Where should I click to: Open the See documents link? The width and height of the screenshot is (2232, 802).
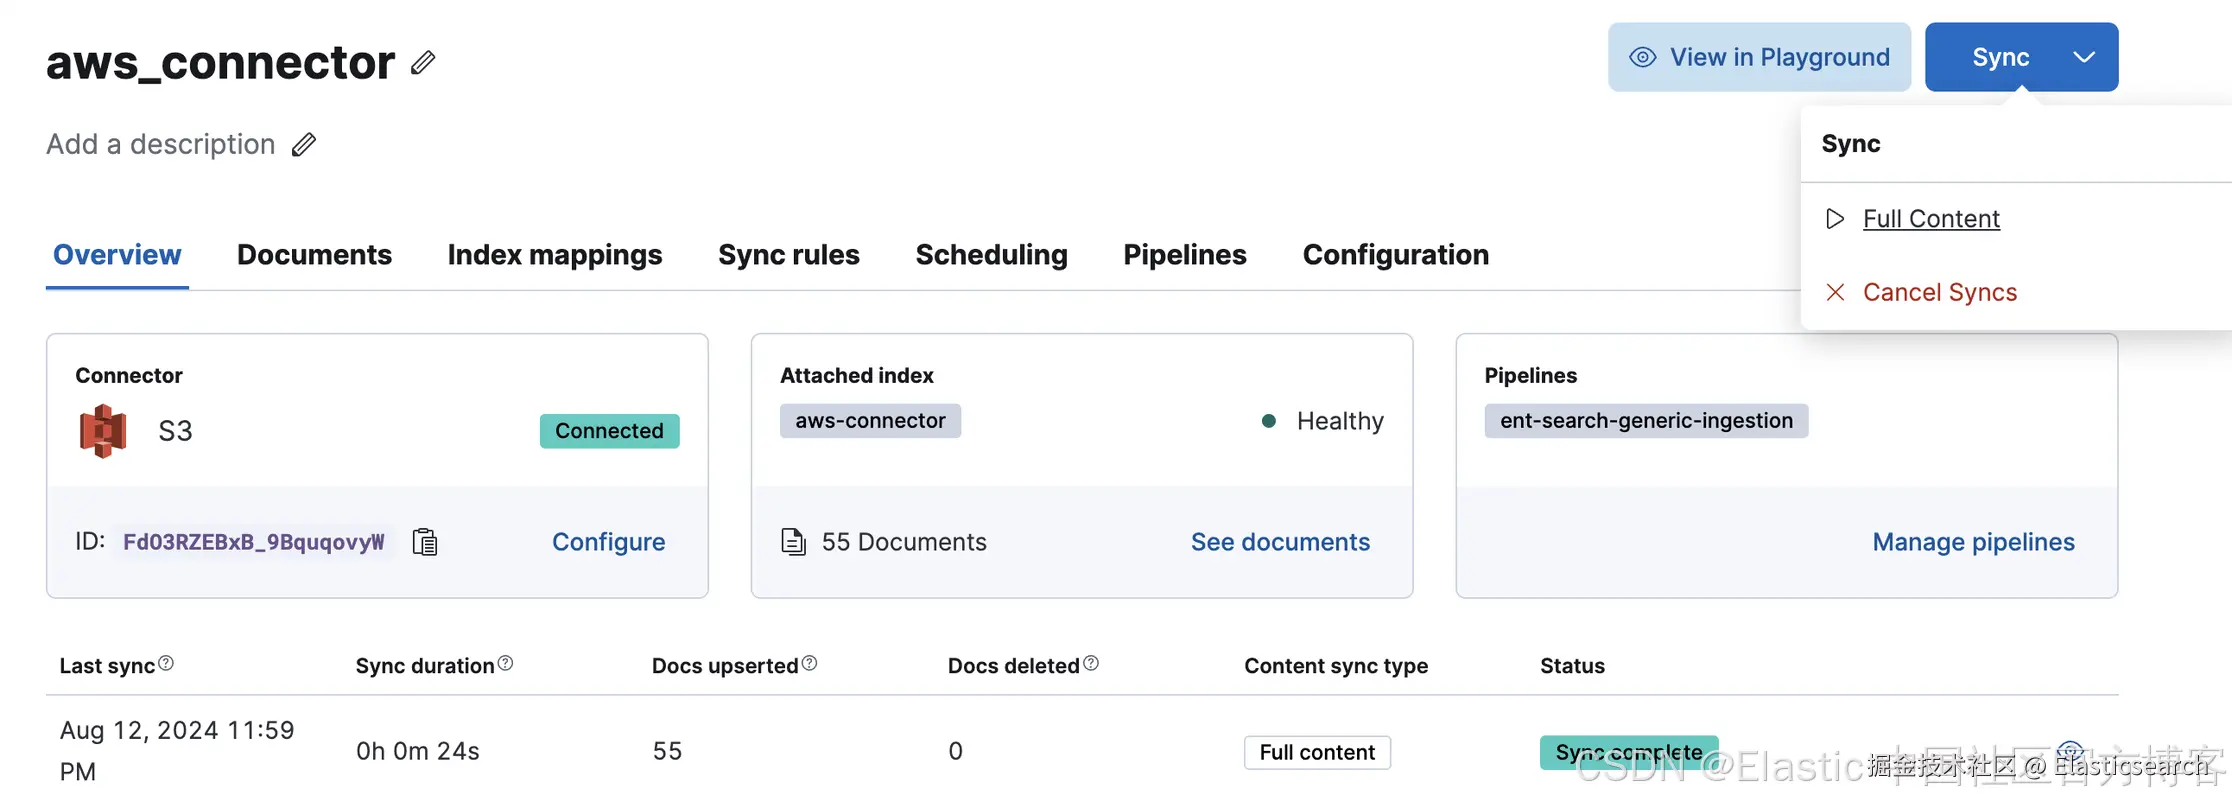pyautogui.click(x=1280, y=542)
